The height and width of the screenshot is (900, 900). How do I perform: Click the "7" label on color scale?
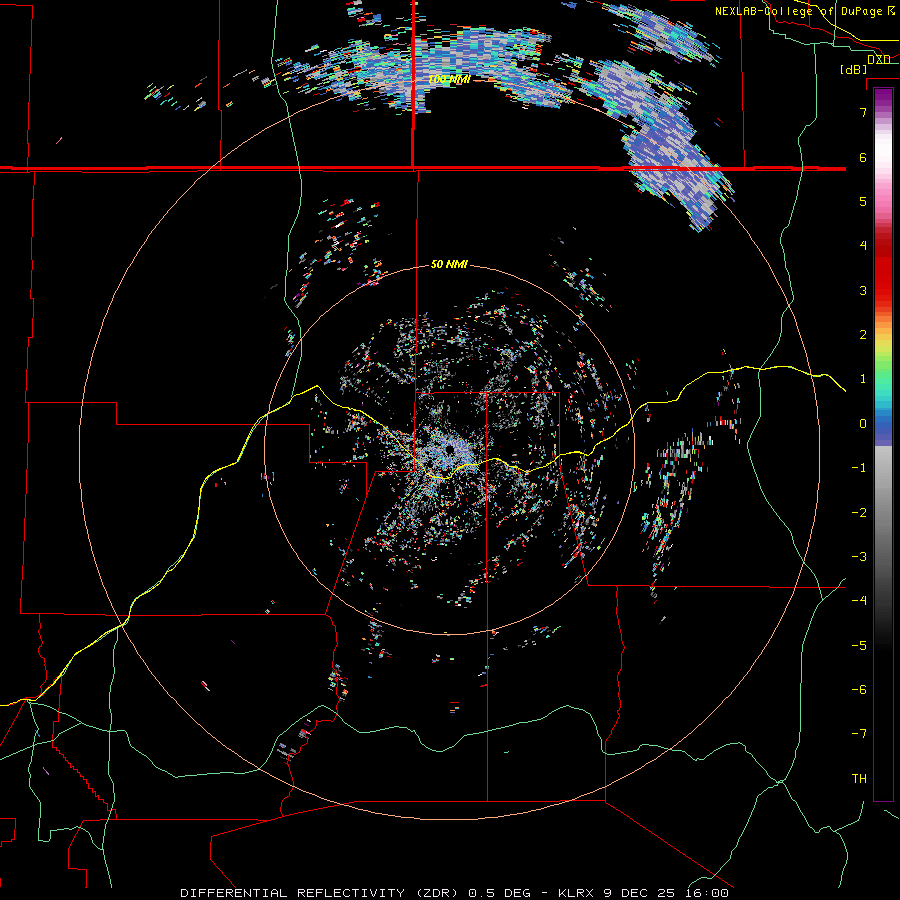point(863,112)
